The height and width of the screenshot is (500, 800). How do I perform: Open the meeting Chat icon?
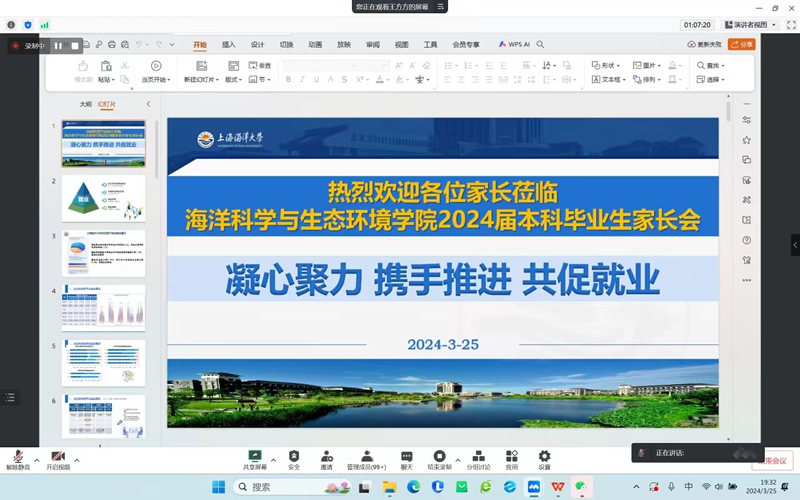pos(407,458)
